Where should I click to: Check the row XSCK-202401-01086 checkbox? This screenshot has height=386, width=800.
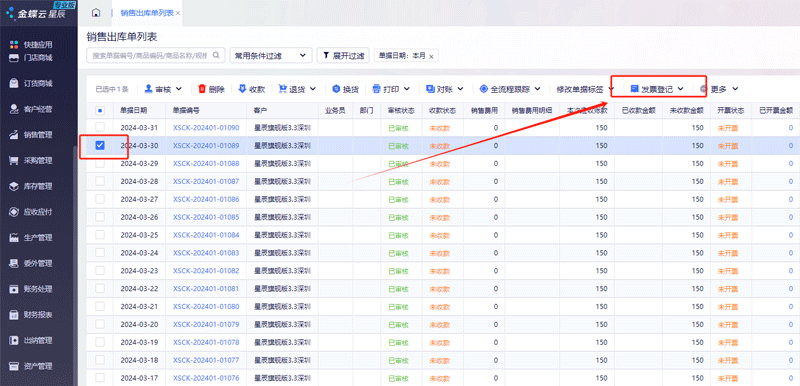point(100,199)
